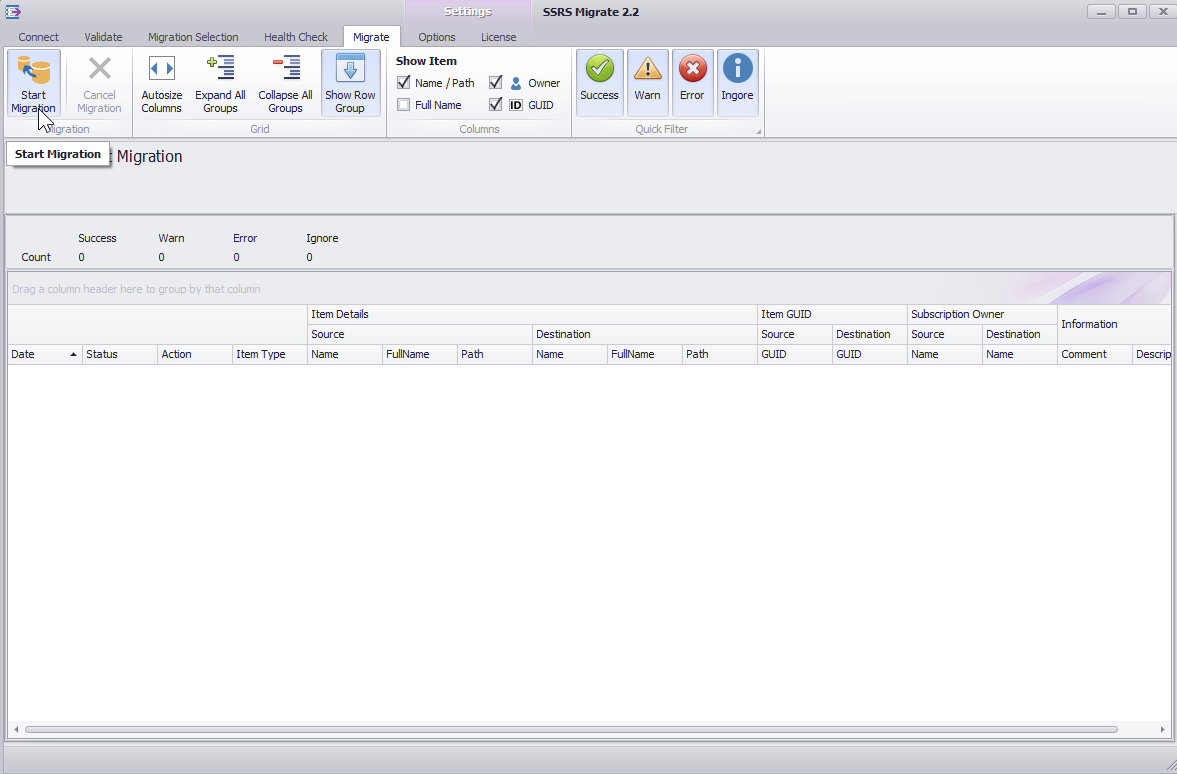Viewport: 1177px width, 774px height.
Task: Collapse all groups in the grid
Action: pyautogui.click(x=285, y=83)
